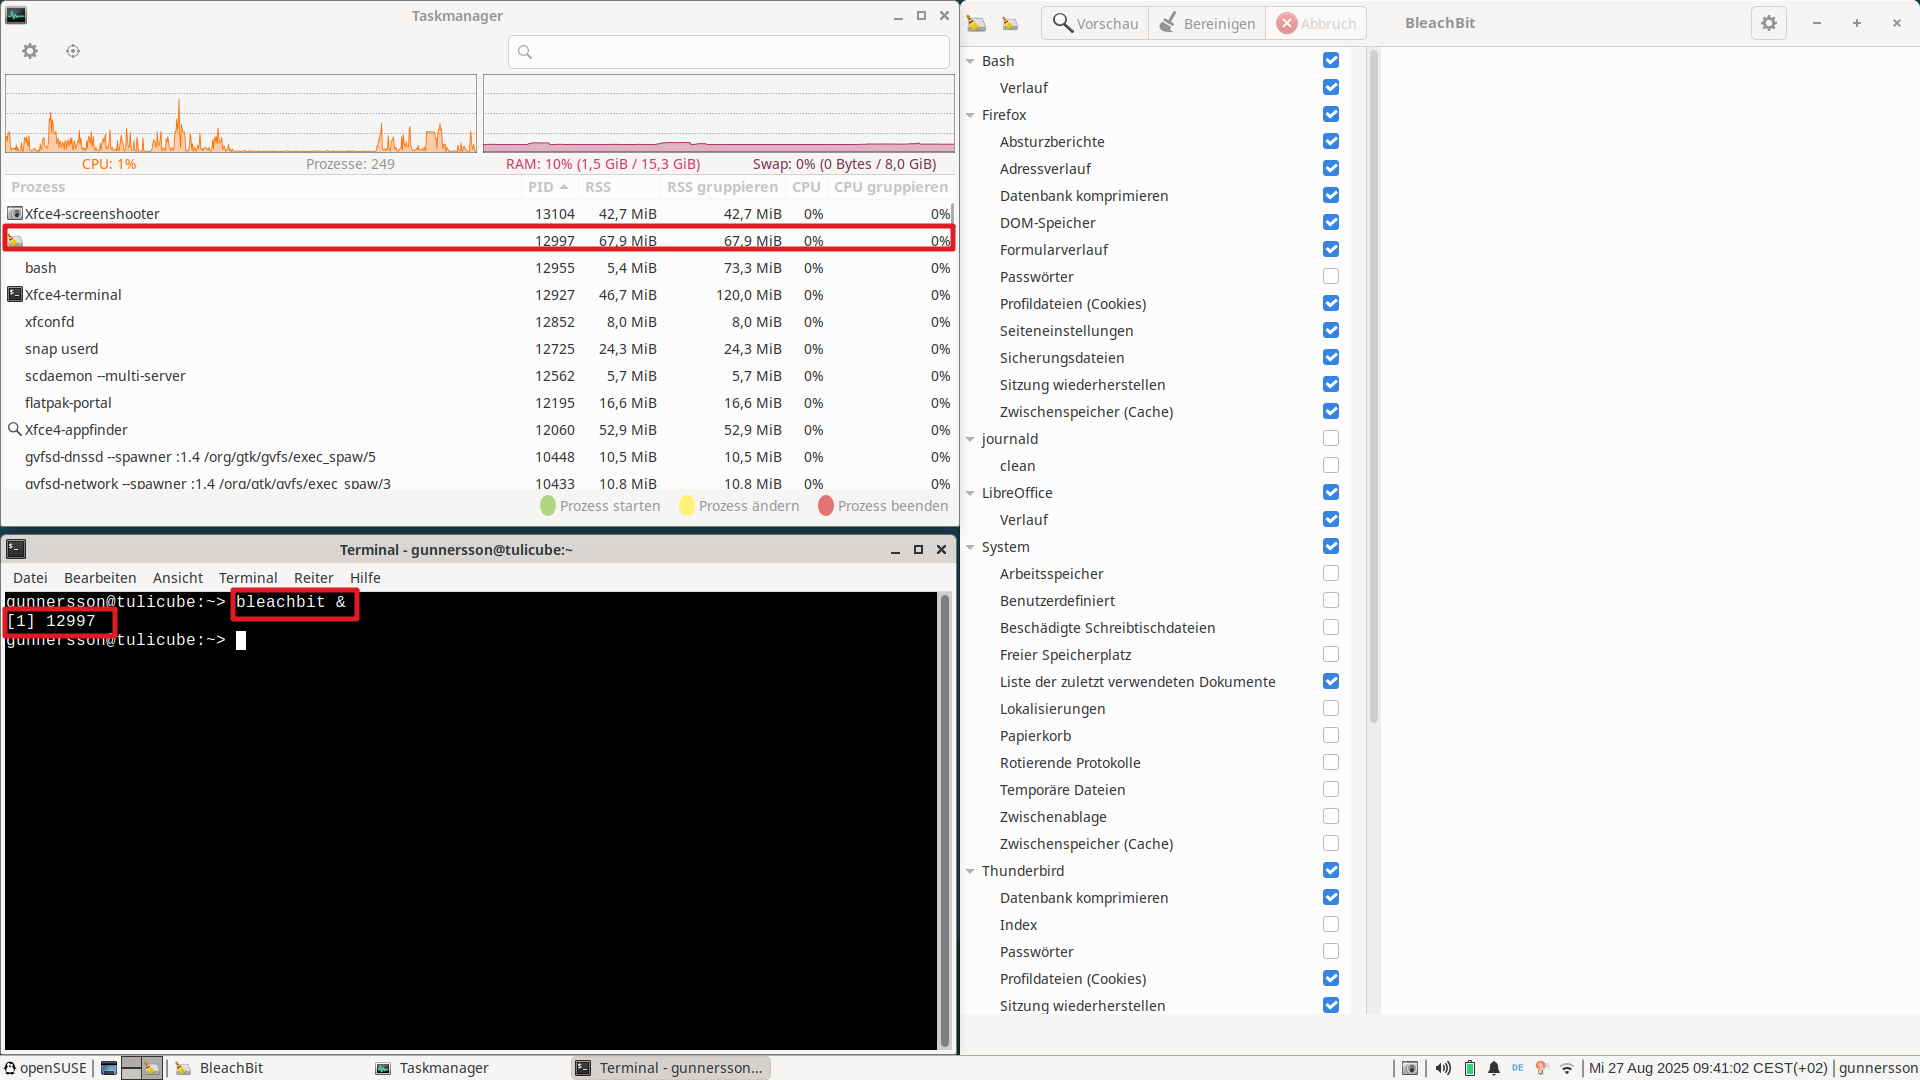
Task: Open the notifications bell tray icon
Action: point(1494,1068)
